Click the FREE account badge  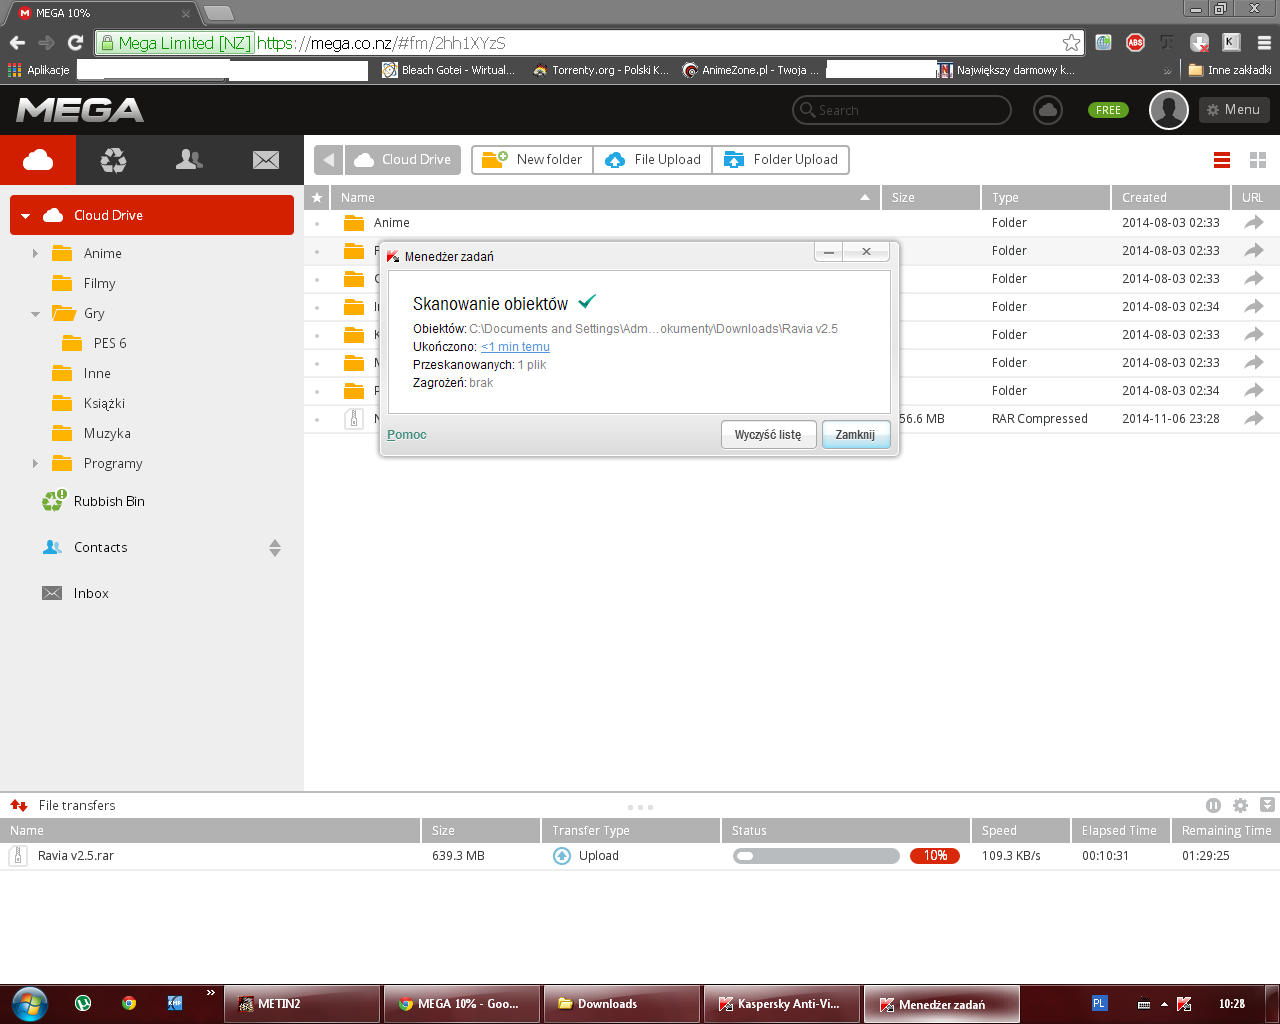tap(1108, 110)
